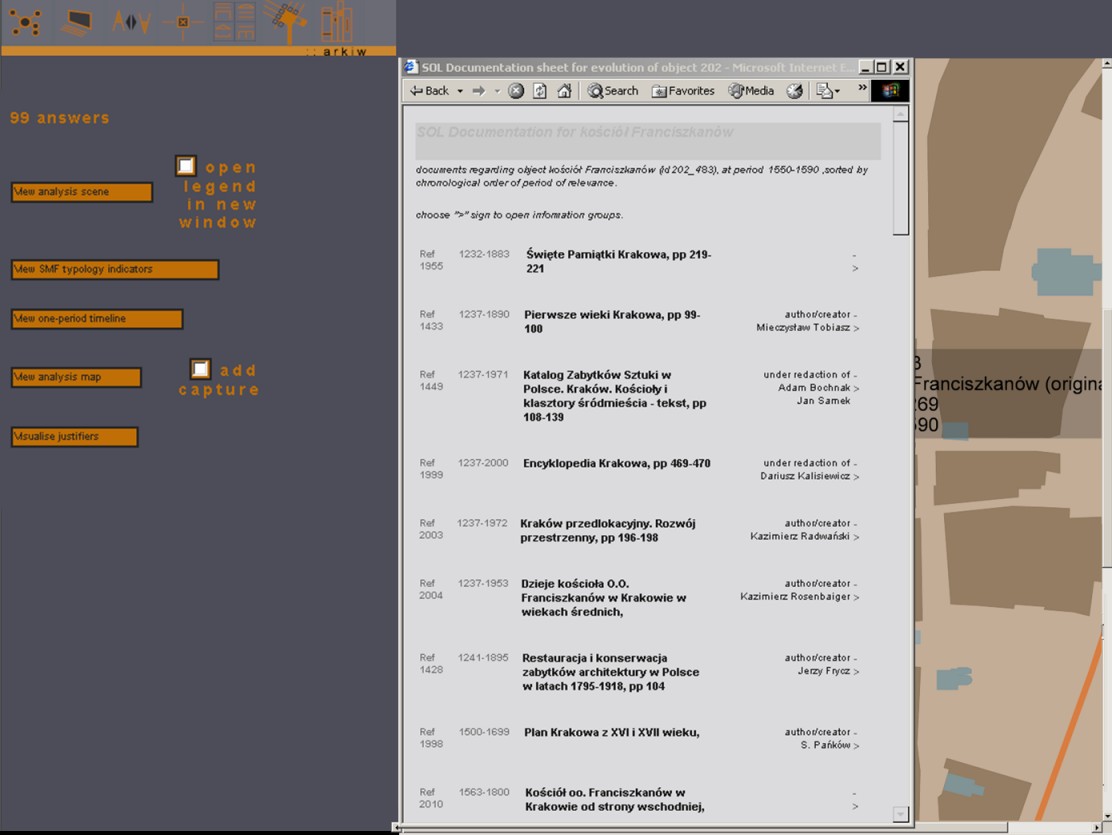Expand Kazimierz Radwański info group arrow
The image size is (1112, 835).
pos(856,537)
